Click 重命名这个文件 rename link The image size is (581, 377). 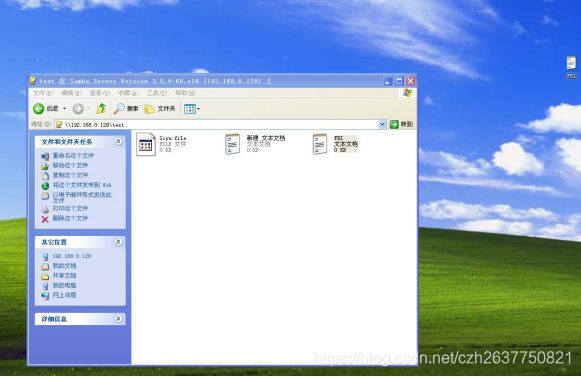pos(73,156)
